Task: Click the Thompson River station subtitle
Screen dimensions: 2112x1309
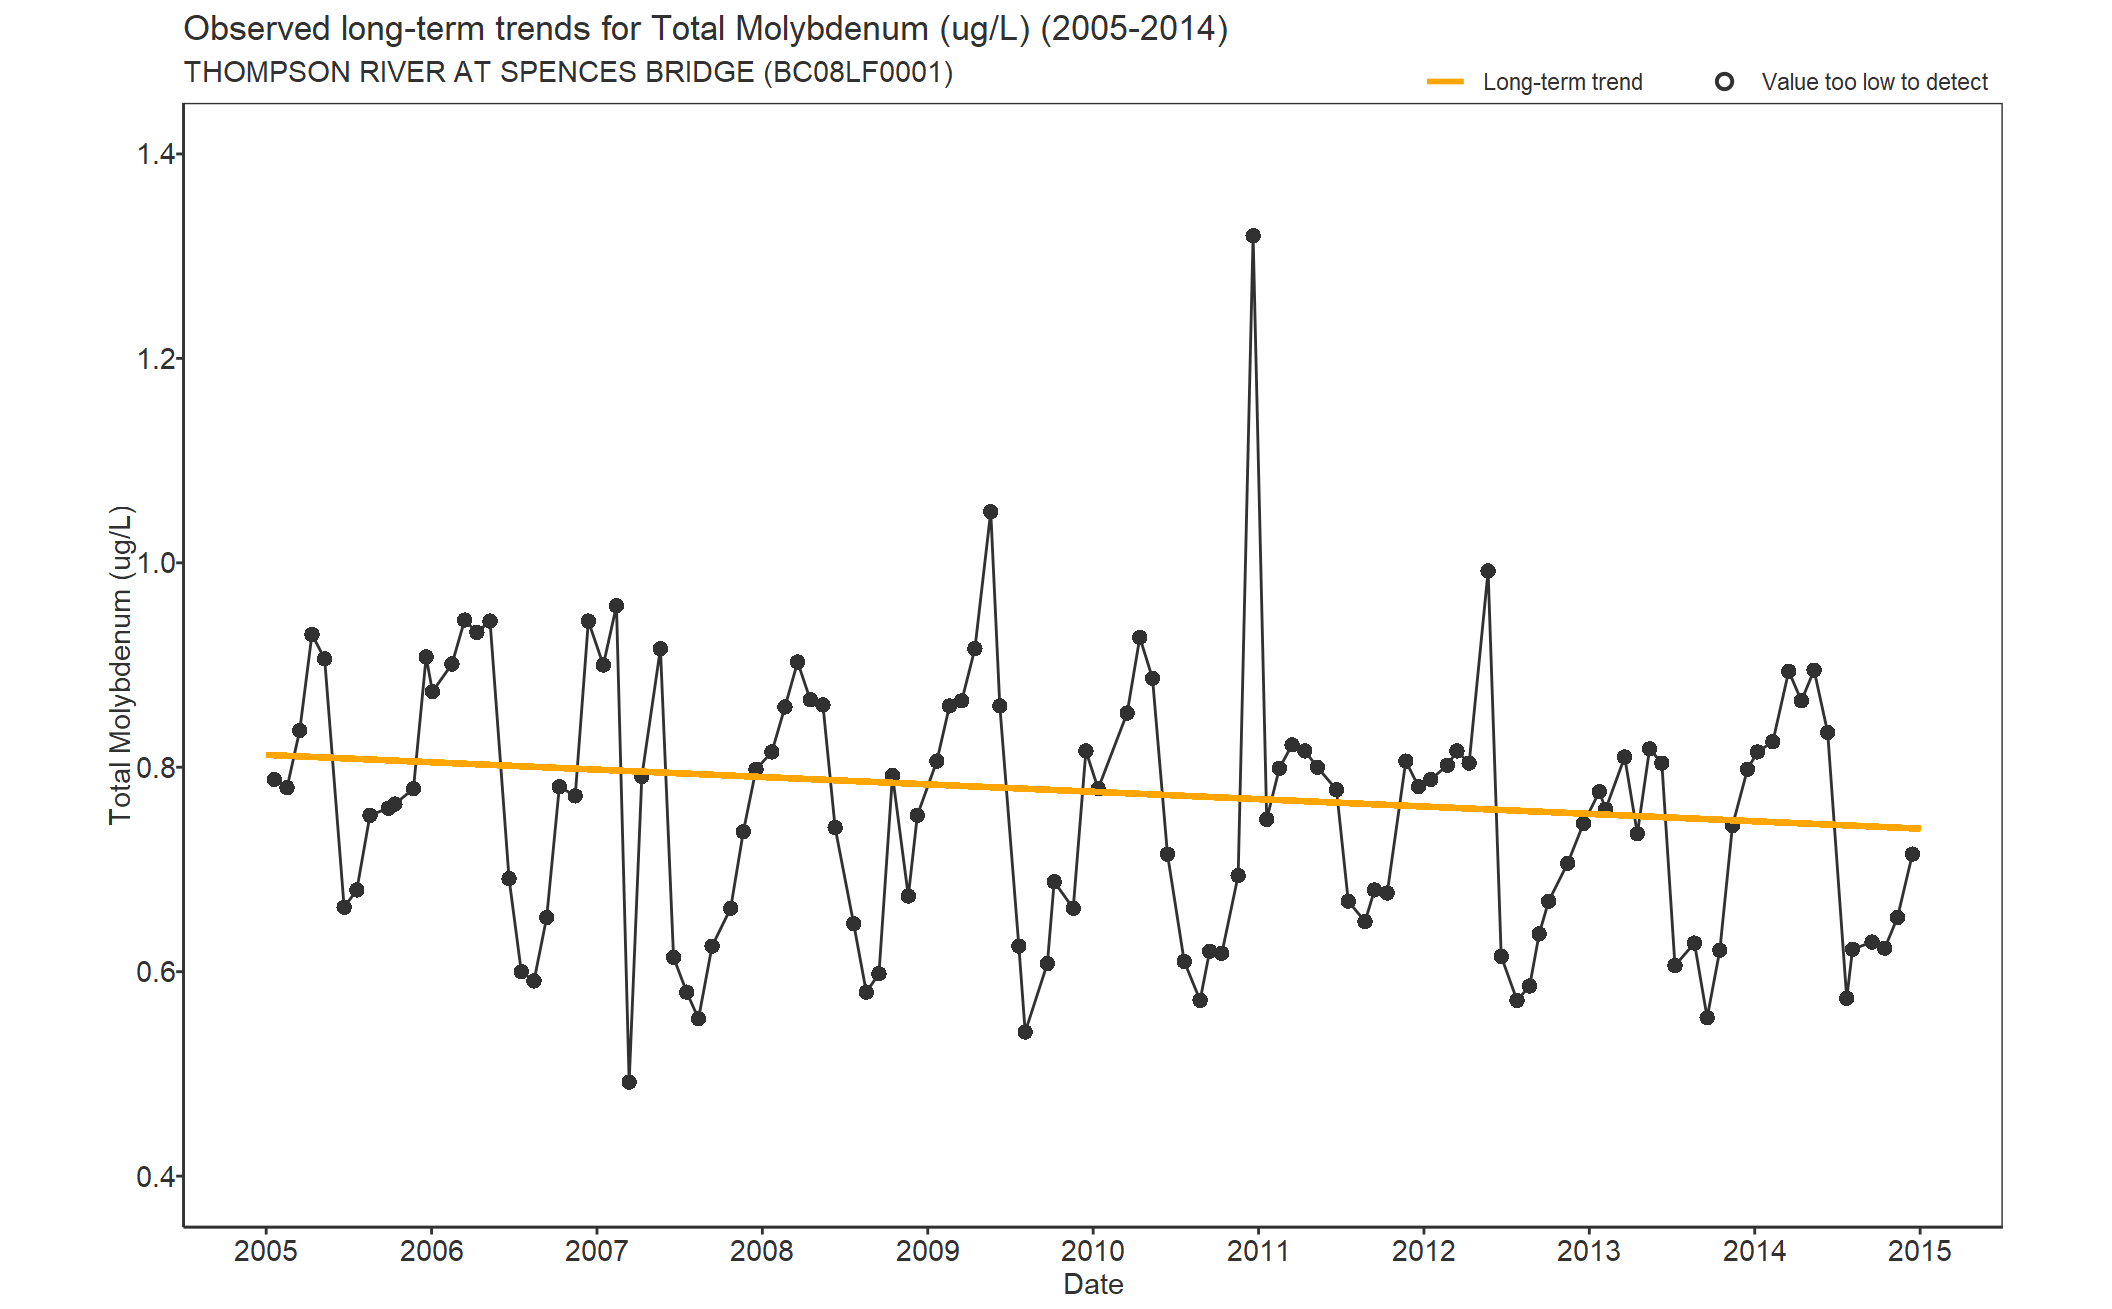Action: (568, 72)
